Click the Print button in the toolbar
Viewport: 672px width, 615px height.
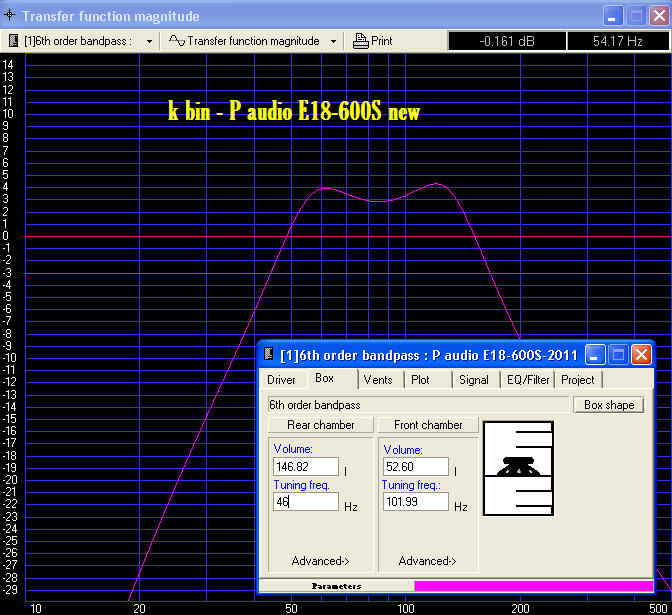click(372, 41)
